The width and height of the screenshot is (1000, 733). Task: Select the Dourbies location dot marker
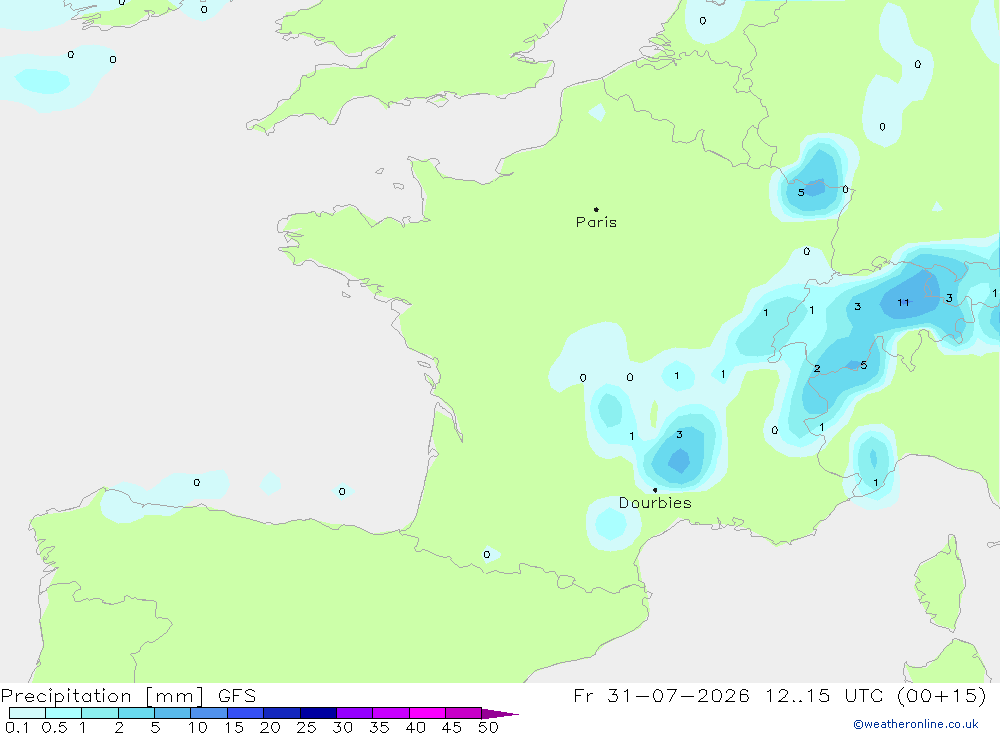[x=655, y=490]
